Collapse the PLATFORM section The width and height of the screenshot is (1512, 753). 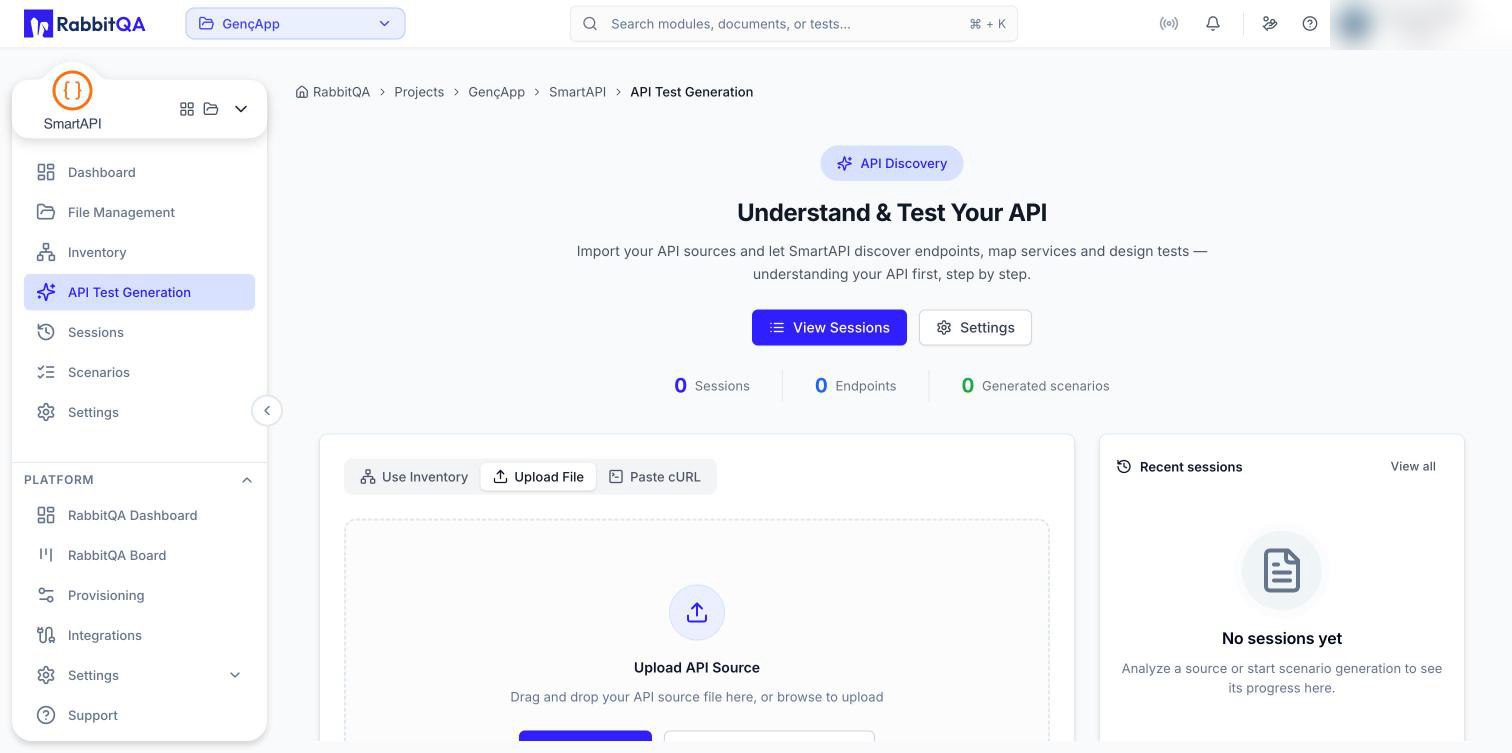pyautogui.click(x=247, y=480)
